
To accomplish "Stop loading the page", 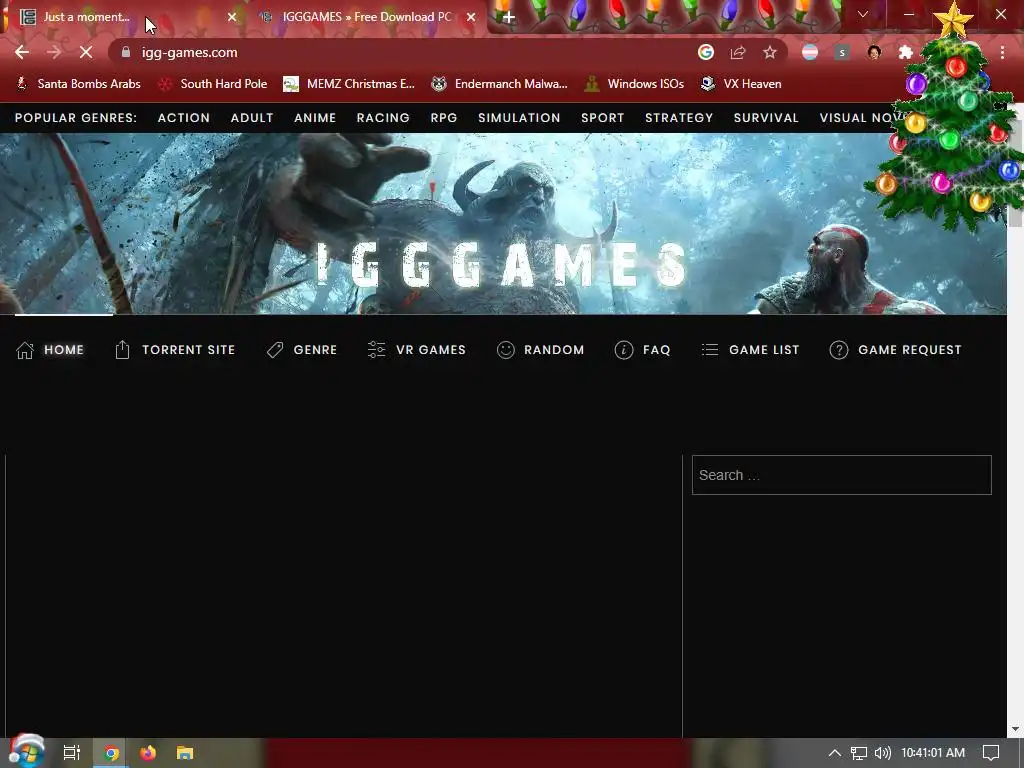I will pyautogui.click(x=86, y=52).
